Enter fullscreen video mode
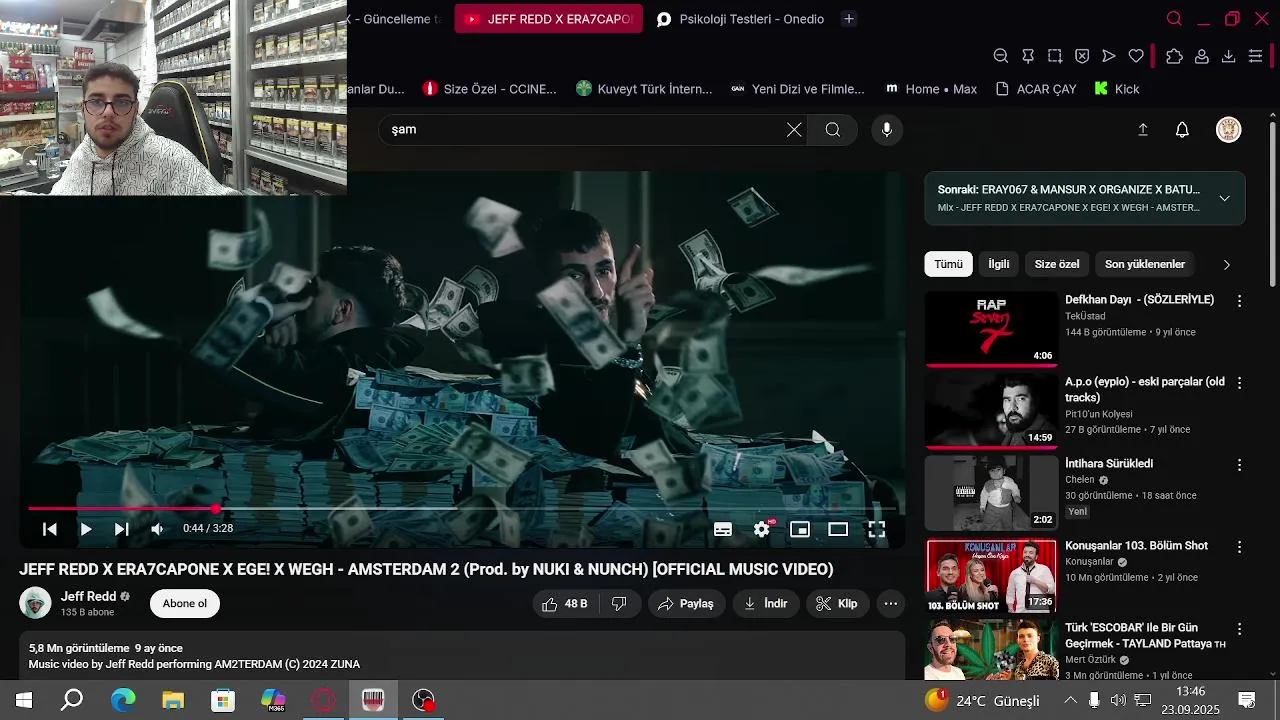Viewport: 1280px width, 720px height. [876, 529]
